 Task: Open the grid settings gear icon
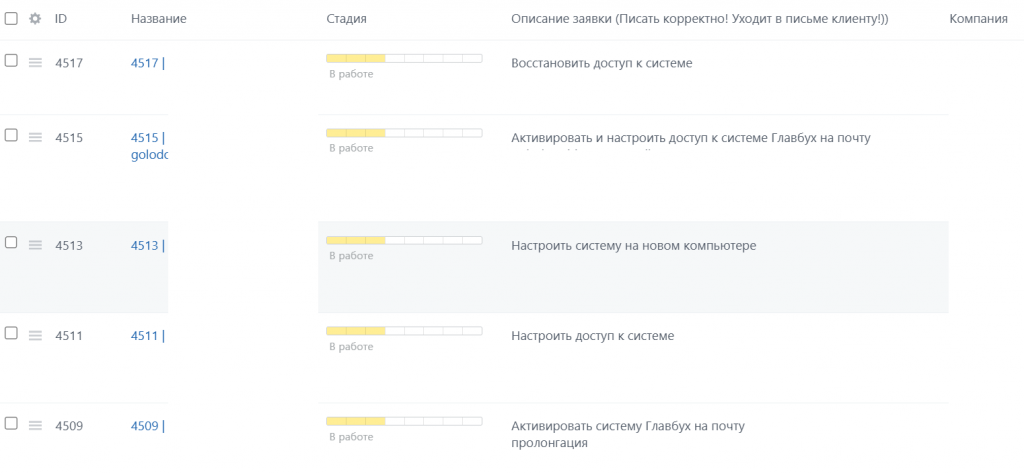[35, 19]
